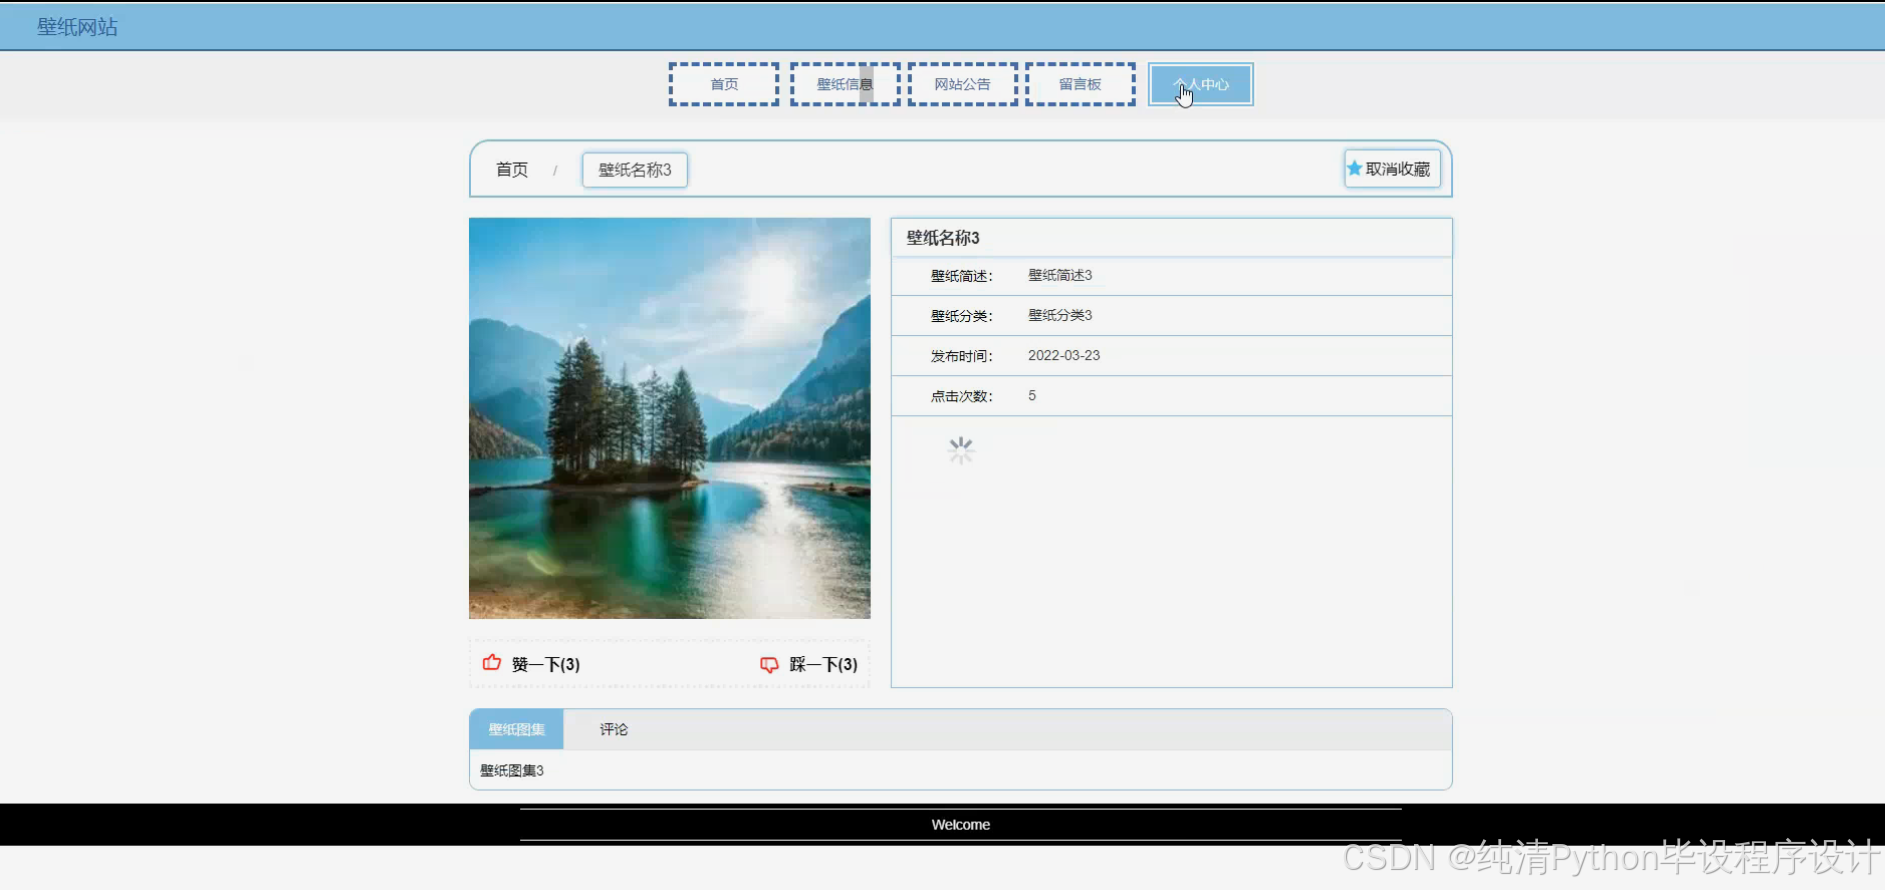Image resolution: width=1885 pixels, height=890 pixels.
Task: Click the Welcome footer text
Action: tap(961, 825)
